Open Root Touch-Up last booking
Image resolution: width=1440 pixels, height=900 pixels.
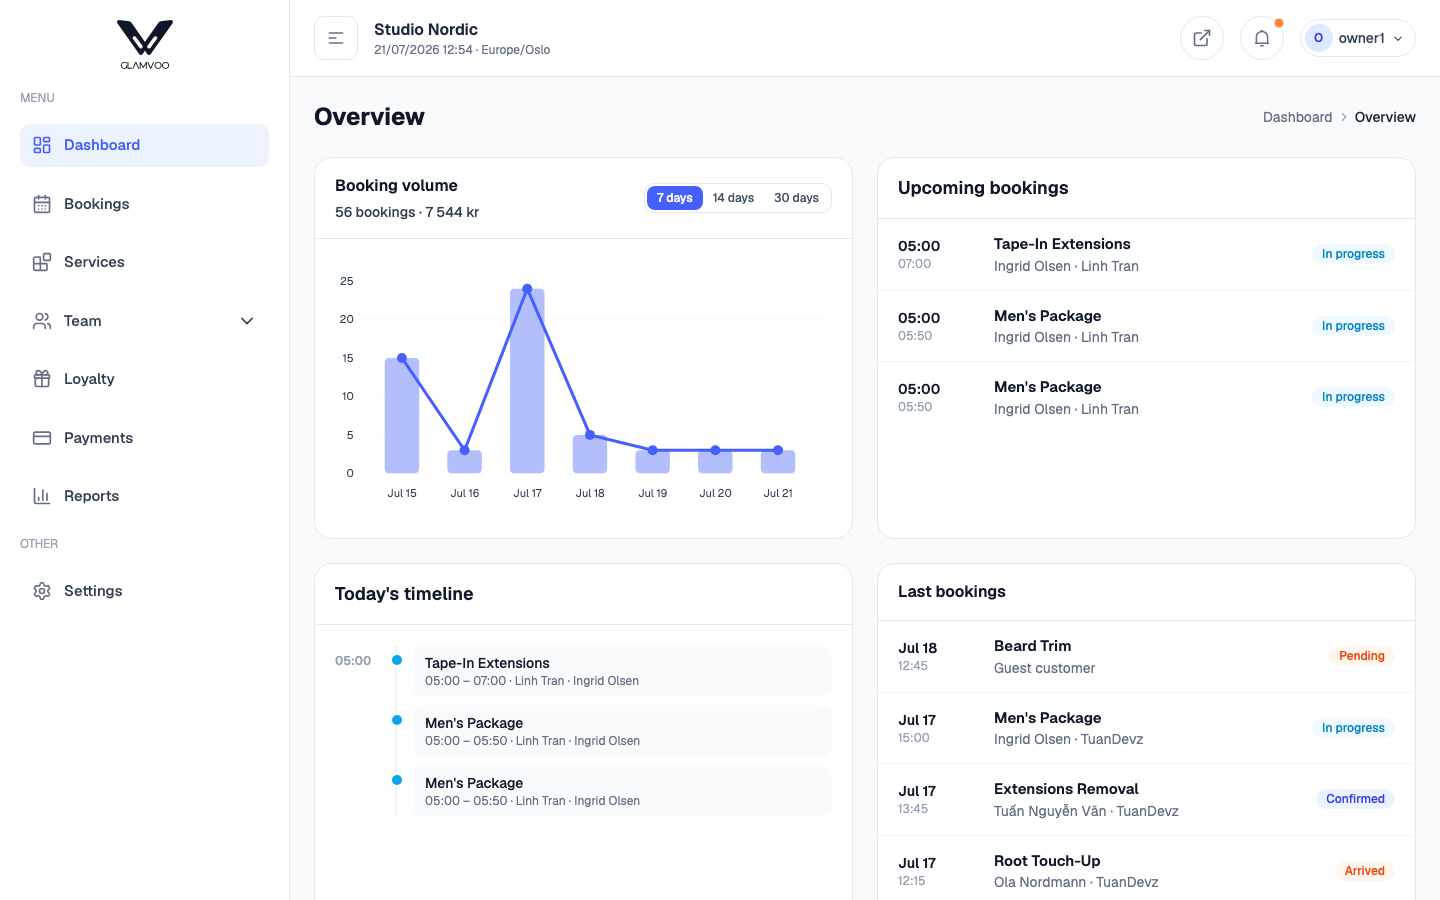coord(1146,868)
